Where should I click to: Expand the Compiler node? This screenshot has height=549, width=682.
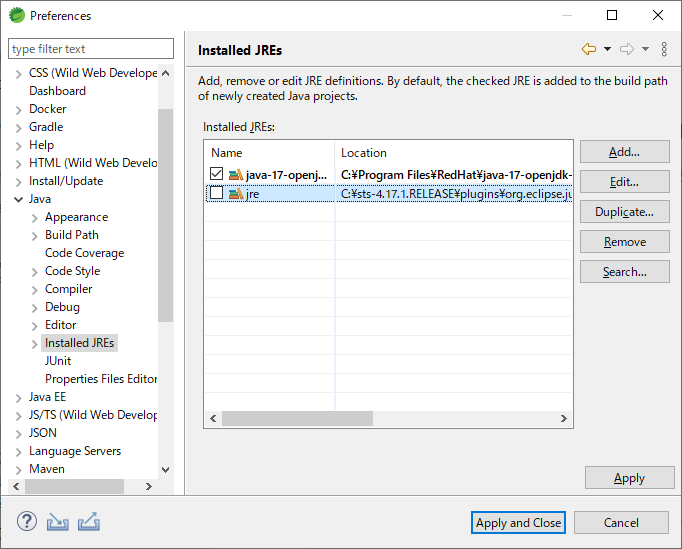click(x=34, y=290)
